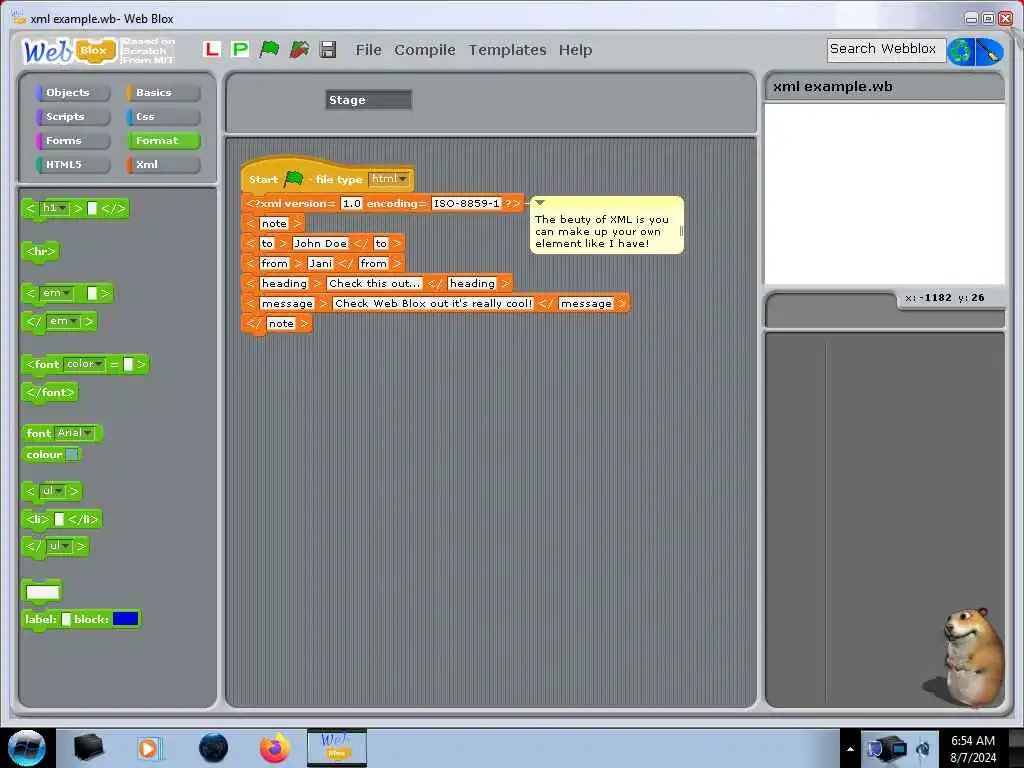This screenshot has width=1024, height=768.
Task: Open the file type html dropdown
Action: 389,179
